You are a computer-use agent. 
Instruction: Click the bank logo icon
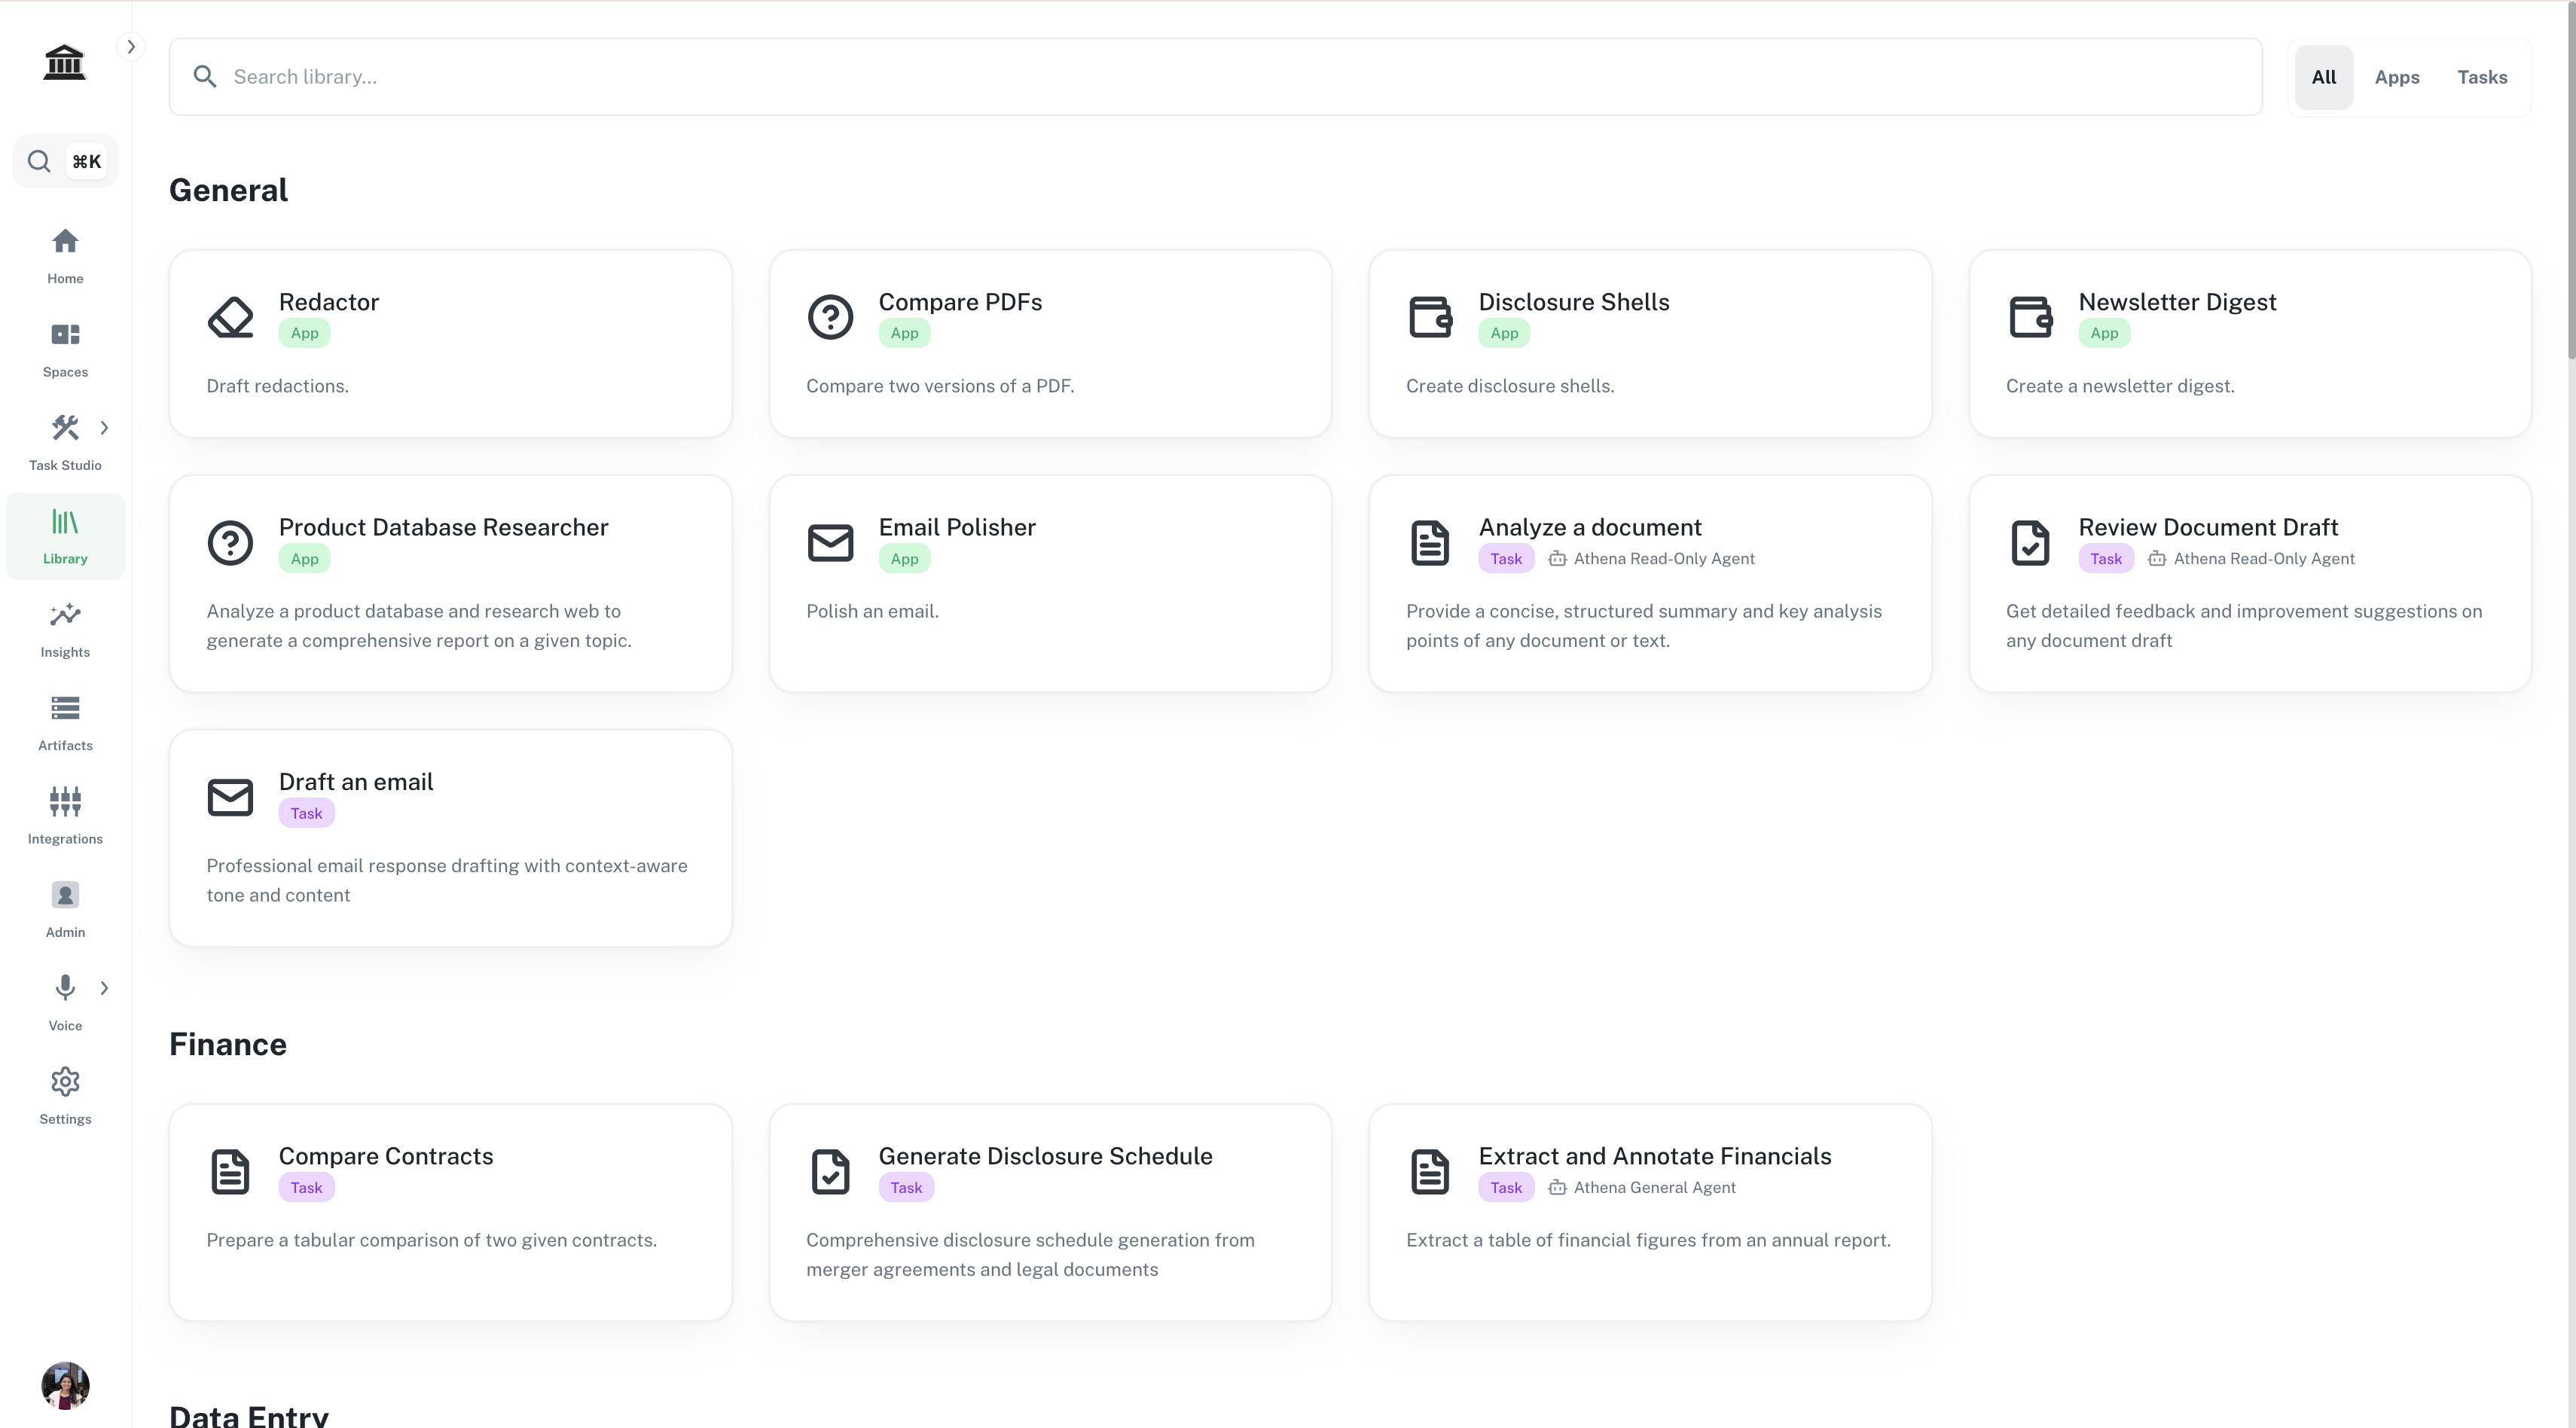(x=65, y=62)
